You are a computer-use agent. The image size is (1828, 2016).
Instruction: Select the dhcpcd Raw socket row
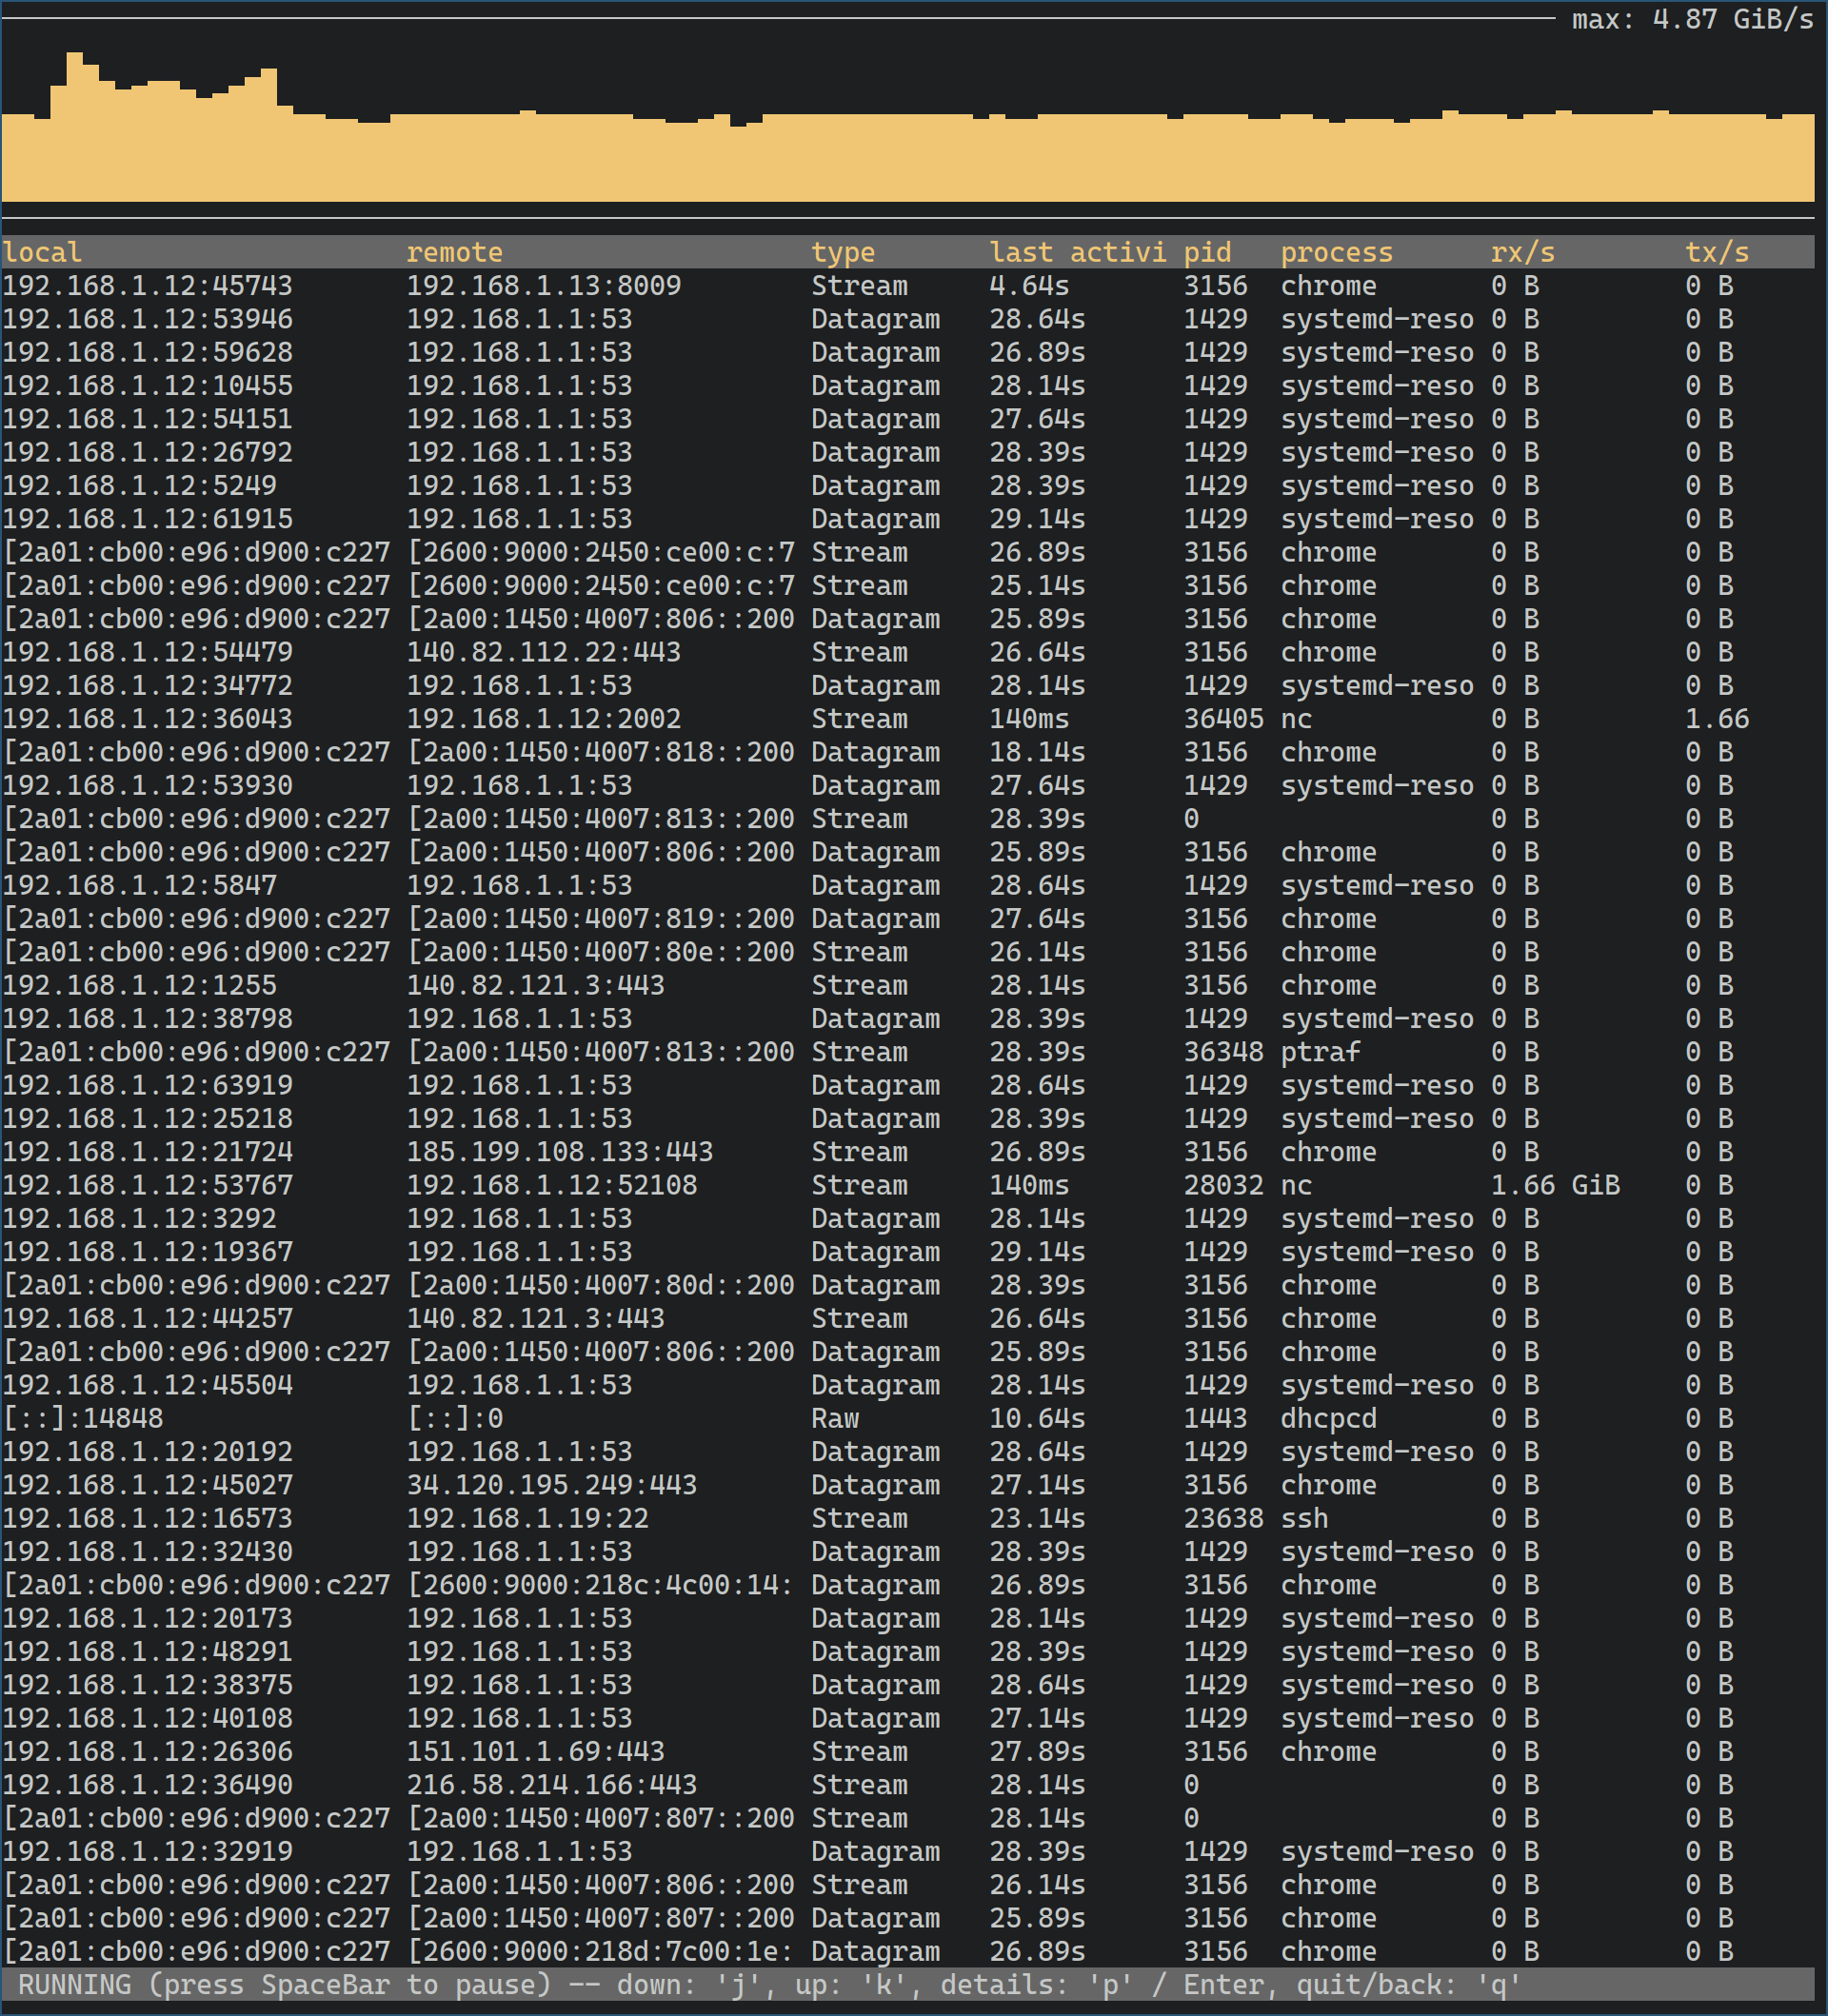click(x=1328, y=1418)
